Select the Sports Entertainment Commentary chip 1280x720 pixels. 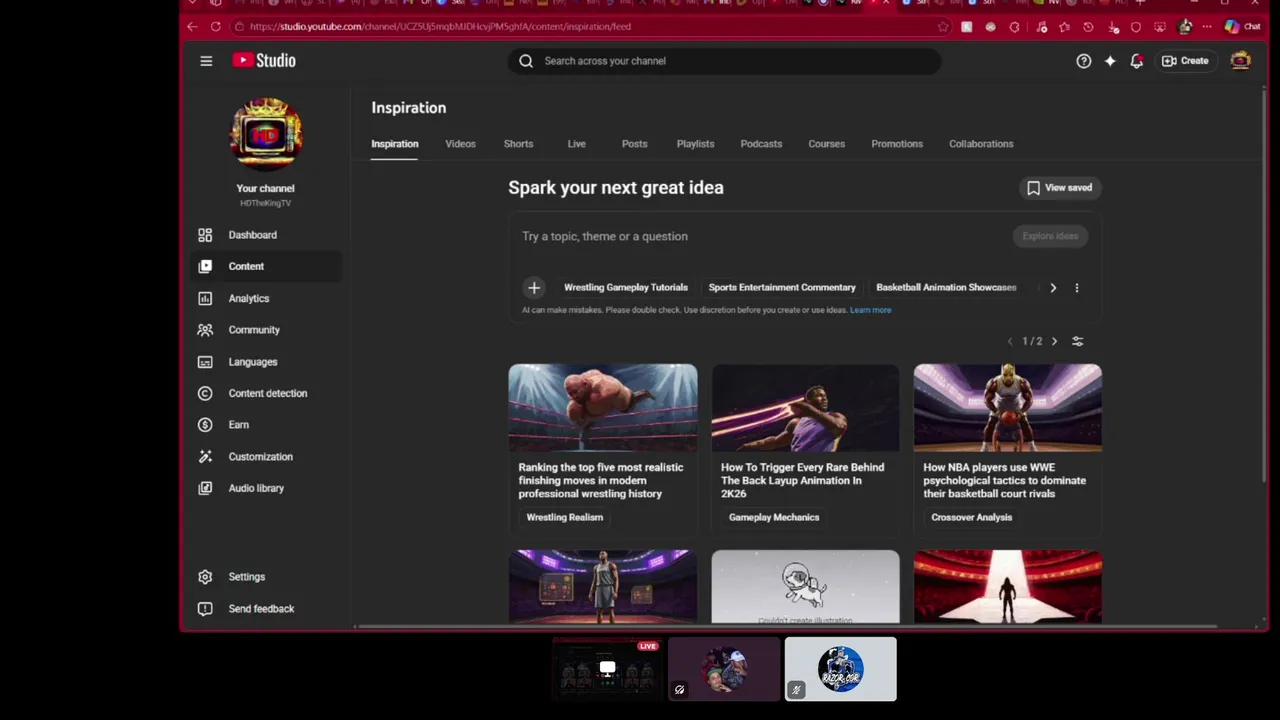pyautogui.click(x=782, y=288)
